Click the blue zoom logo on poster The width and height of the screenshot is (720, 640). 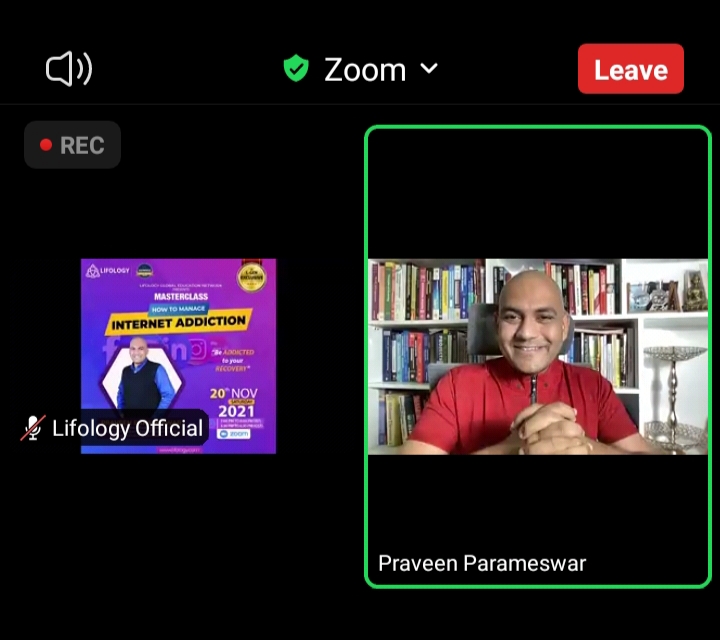pos(234,433)
